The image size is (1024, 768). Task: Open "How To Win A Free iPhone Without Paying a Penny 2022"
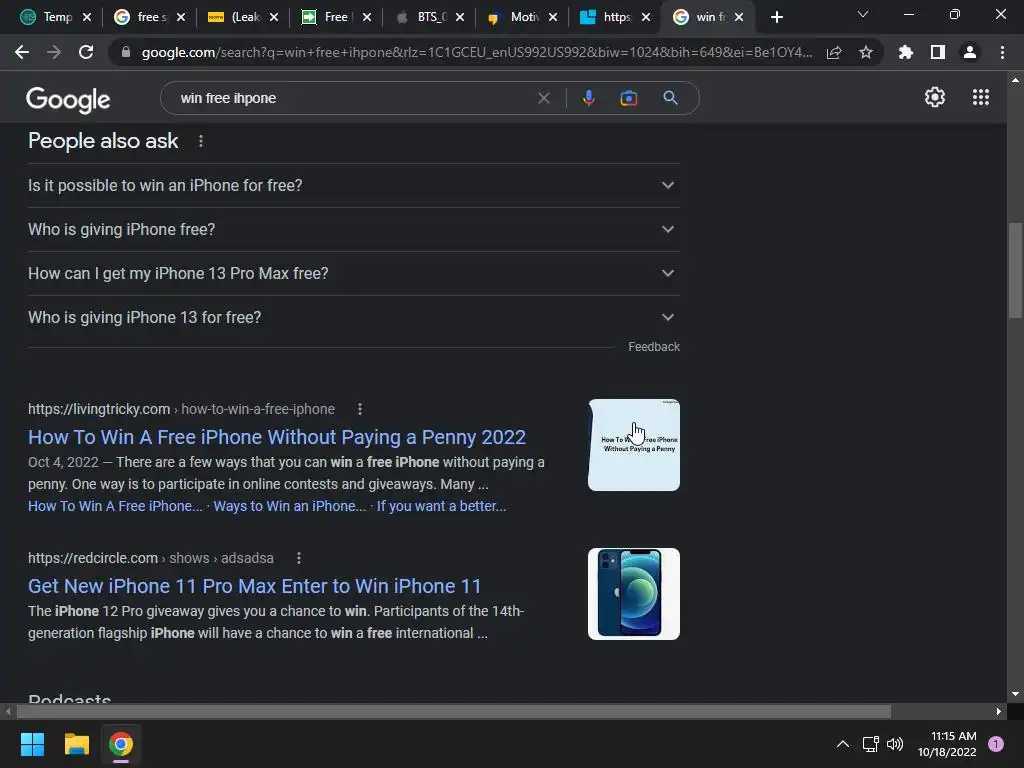(x=277, y=437)
